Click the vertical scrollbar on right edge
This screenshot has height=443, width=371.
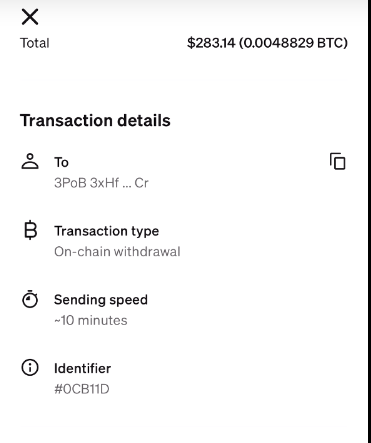point(369,221)
